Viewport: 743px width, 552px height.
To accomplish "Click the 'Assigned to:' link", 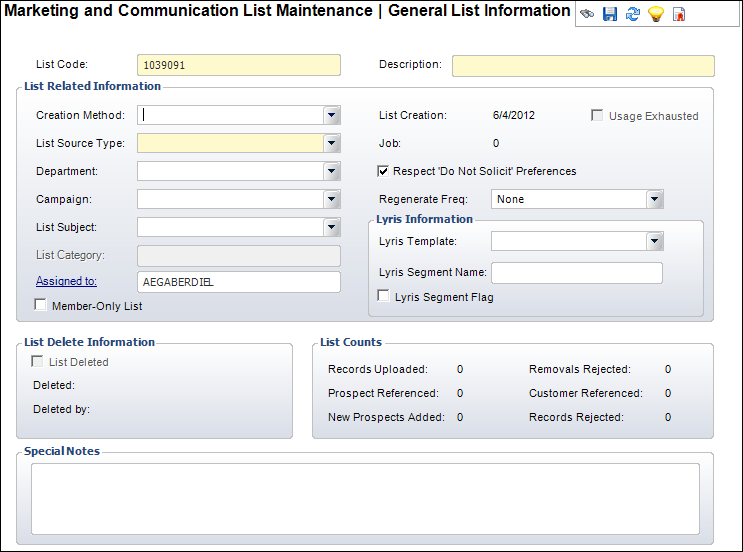I will [x=66, y=281].
